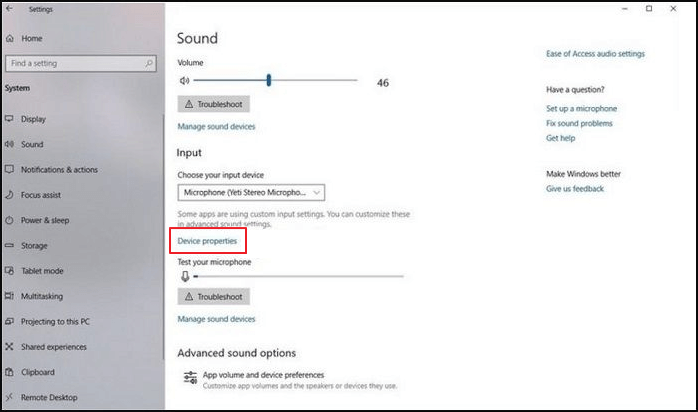Click the volume slider handle

click(x=269, y=81)
